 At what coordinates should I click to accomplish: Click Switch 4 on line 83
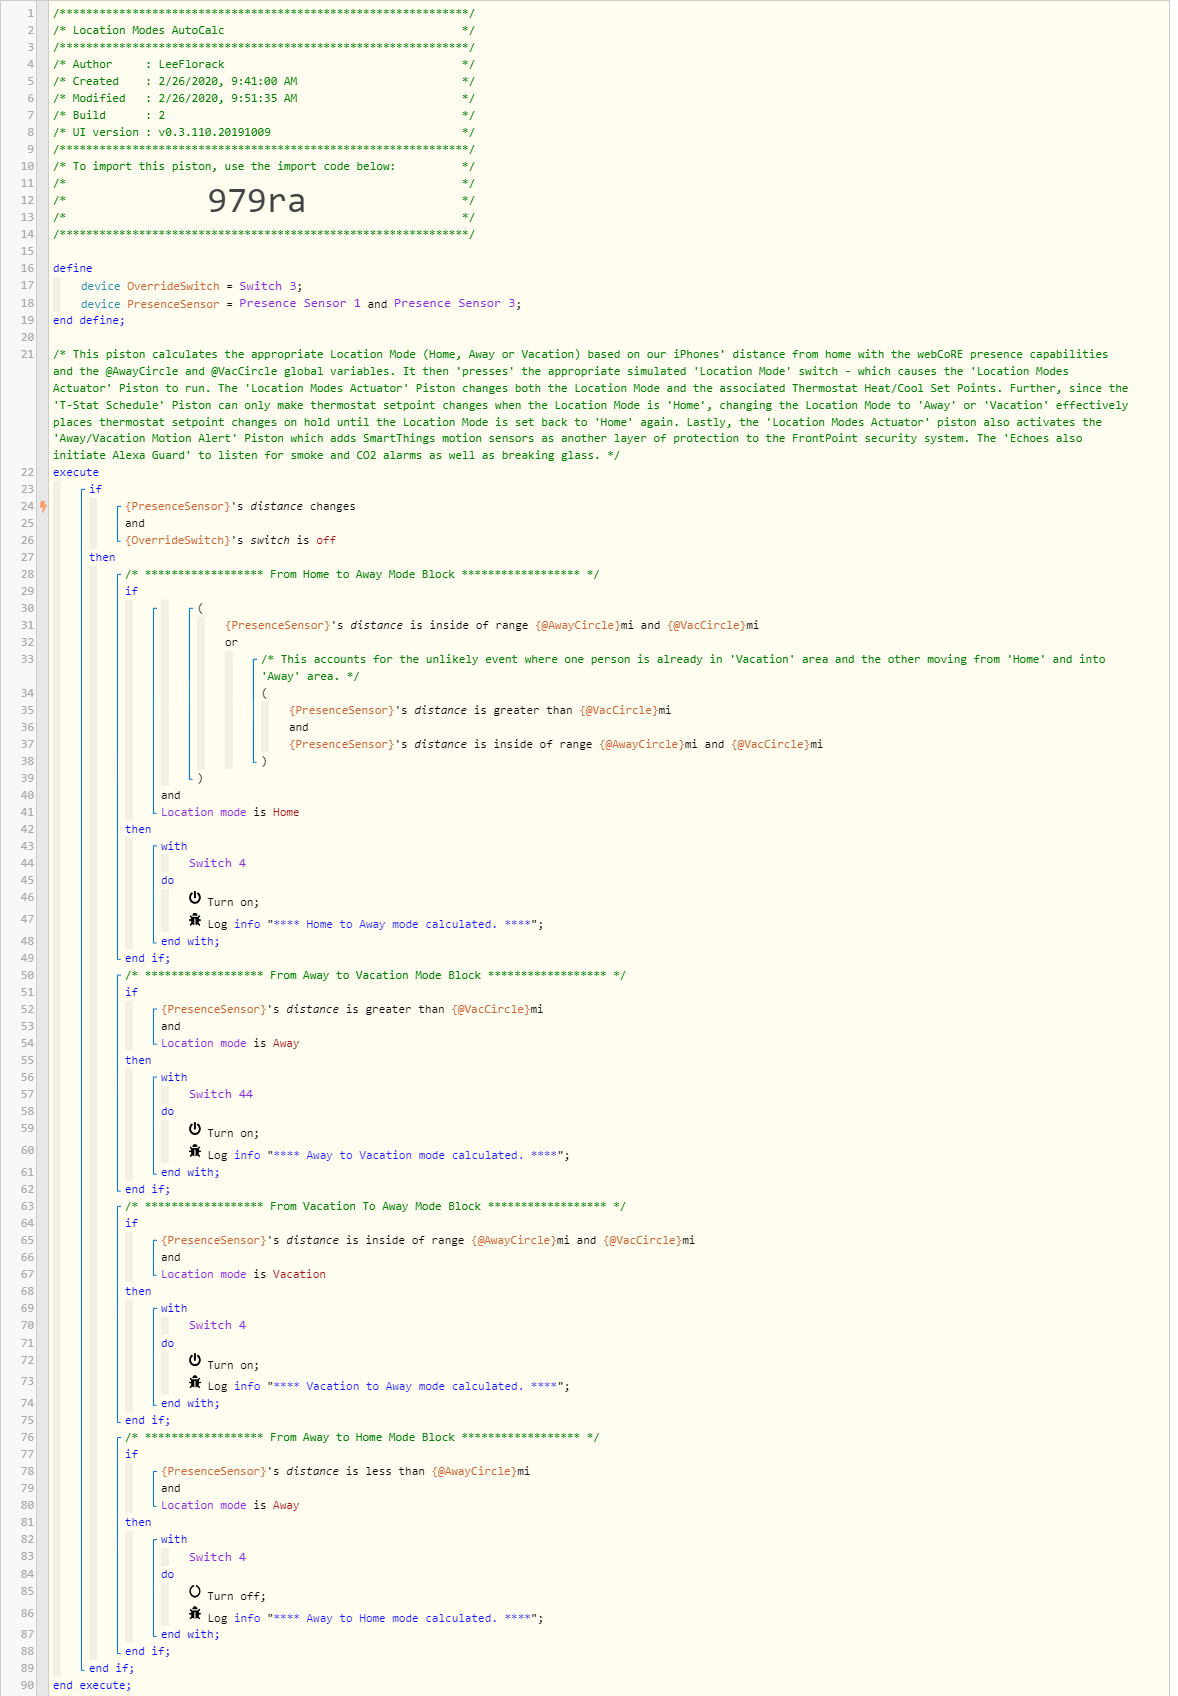217,1557
